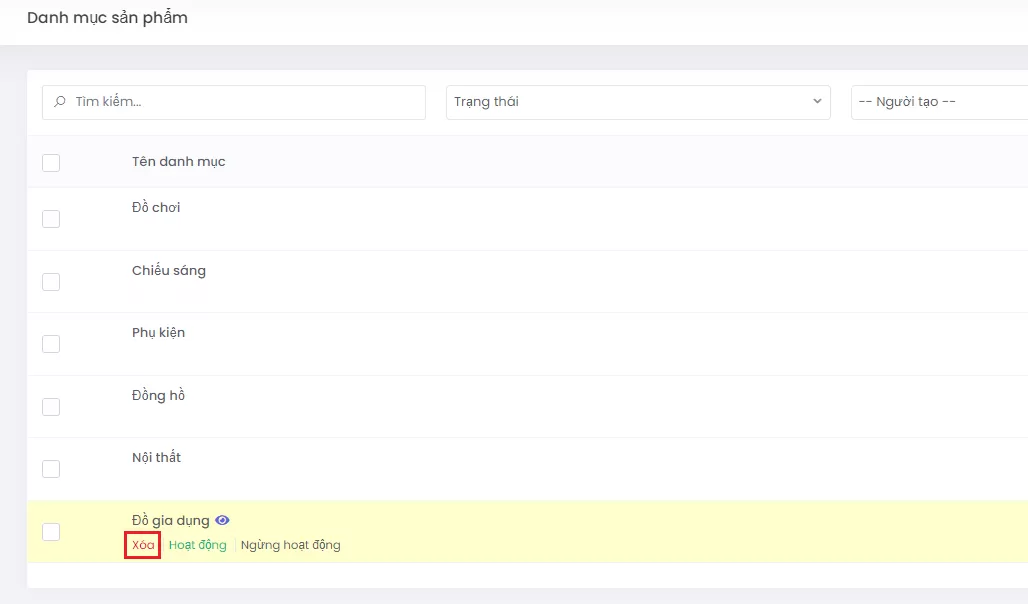Open the Đồ chơi category
This screenshot has height=604, width=1028.
tap(156, 208)
